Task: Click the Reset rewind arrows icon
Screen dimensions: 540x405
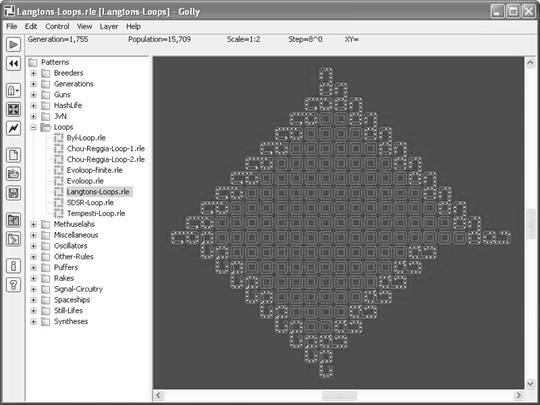Action: pos(13,63)
